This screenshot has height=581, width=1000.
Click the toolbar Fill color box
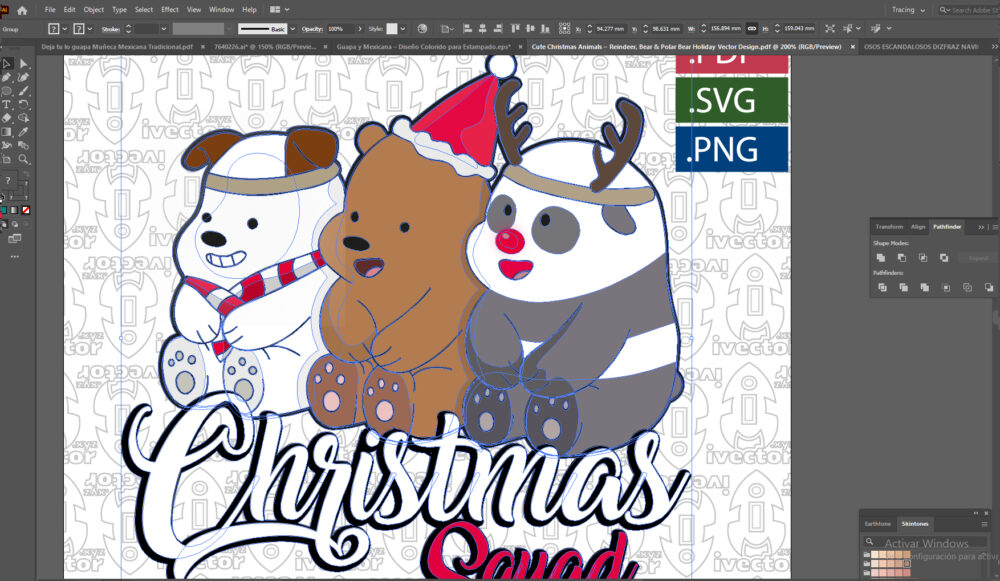[8, 181]
